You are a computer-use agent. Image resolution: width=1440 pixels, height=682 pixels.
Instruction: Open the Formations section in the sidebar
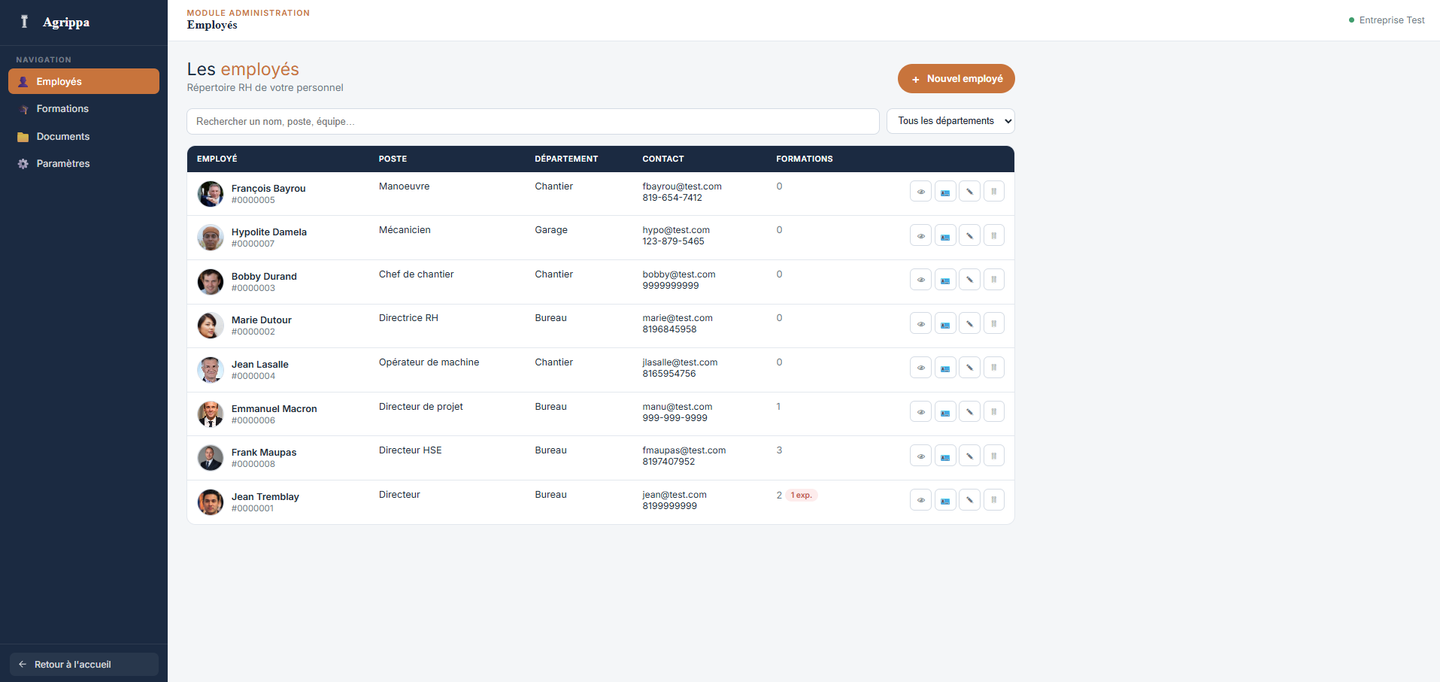pos(84,109)
